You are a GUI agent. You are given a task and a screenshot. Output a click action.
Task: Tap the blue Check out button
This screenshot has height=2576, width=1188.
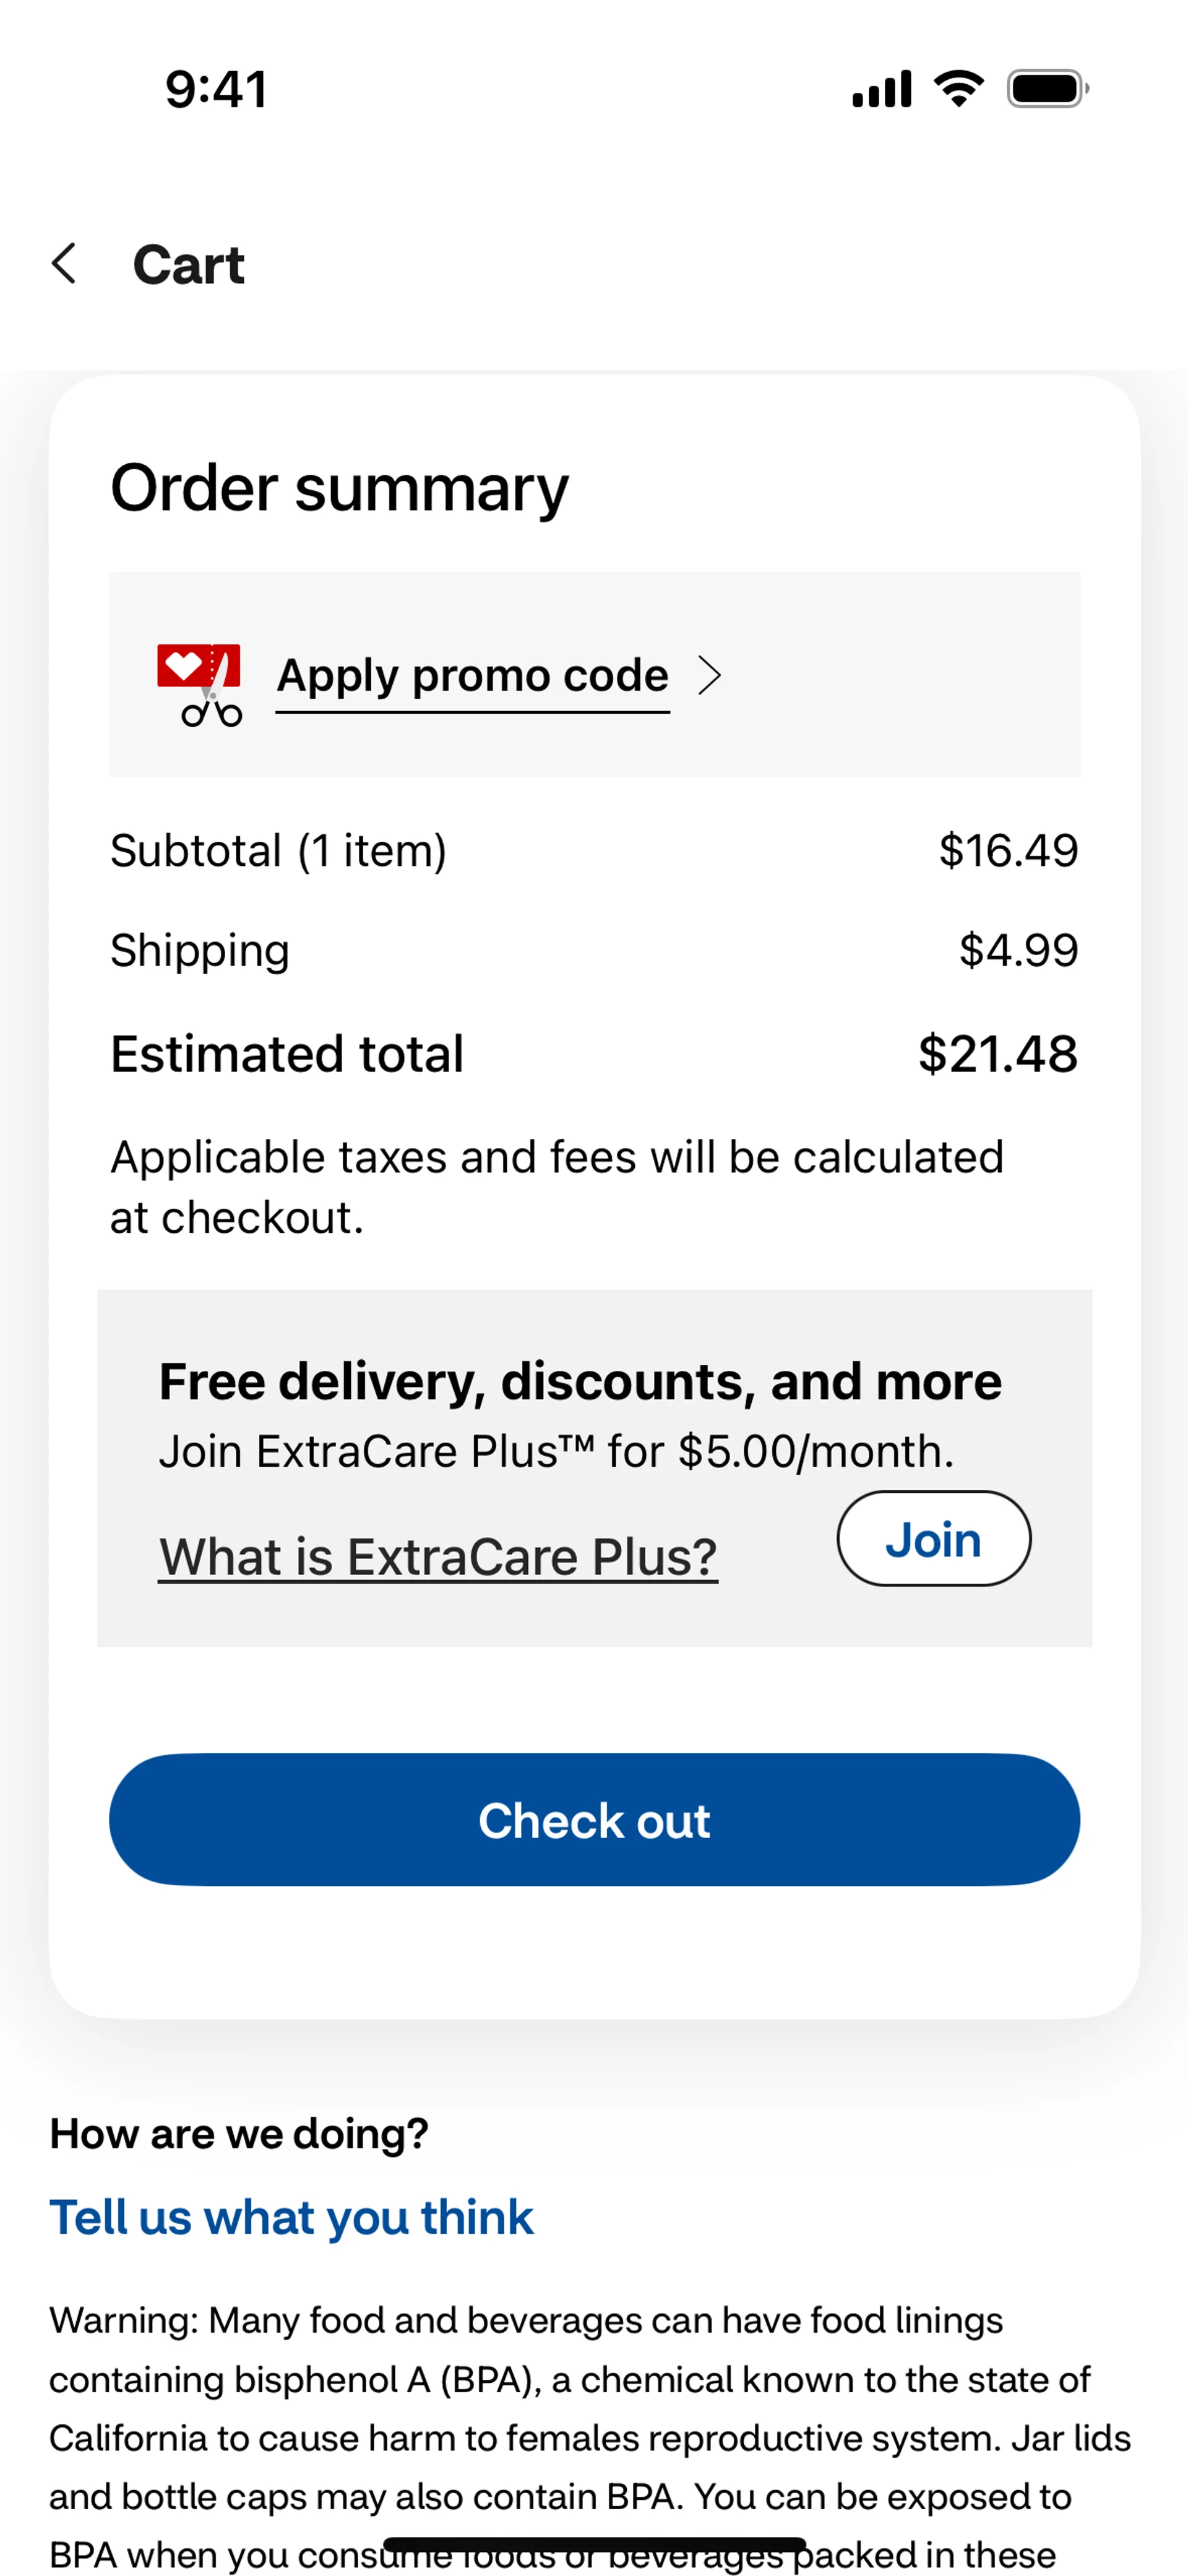[594, 1820]
